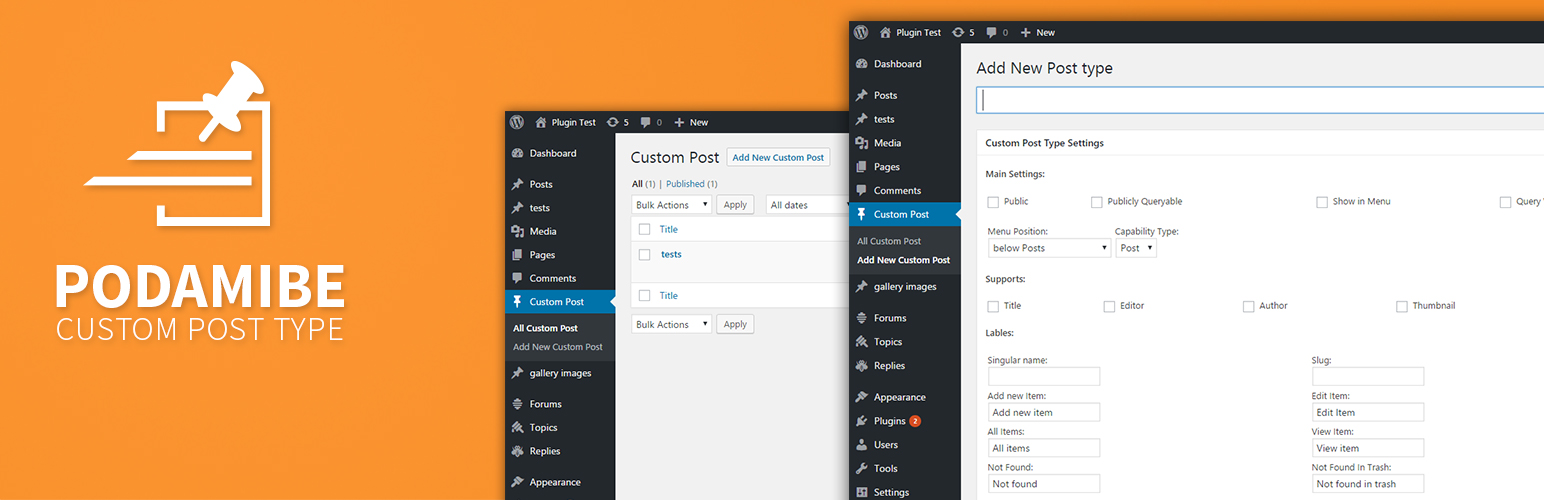
Task: Open Forums icon in front sidebar
Action: [861, 318]
